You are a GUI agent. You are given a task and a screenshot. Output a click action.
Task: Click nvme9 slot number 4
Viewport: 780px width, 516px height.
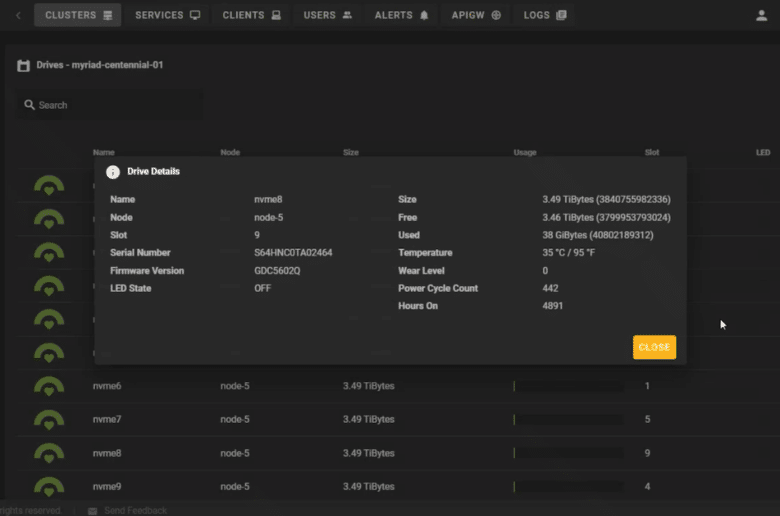[x=647, y=487]
